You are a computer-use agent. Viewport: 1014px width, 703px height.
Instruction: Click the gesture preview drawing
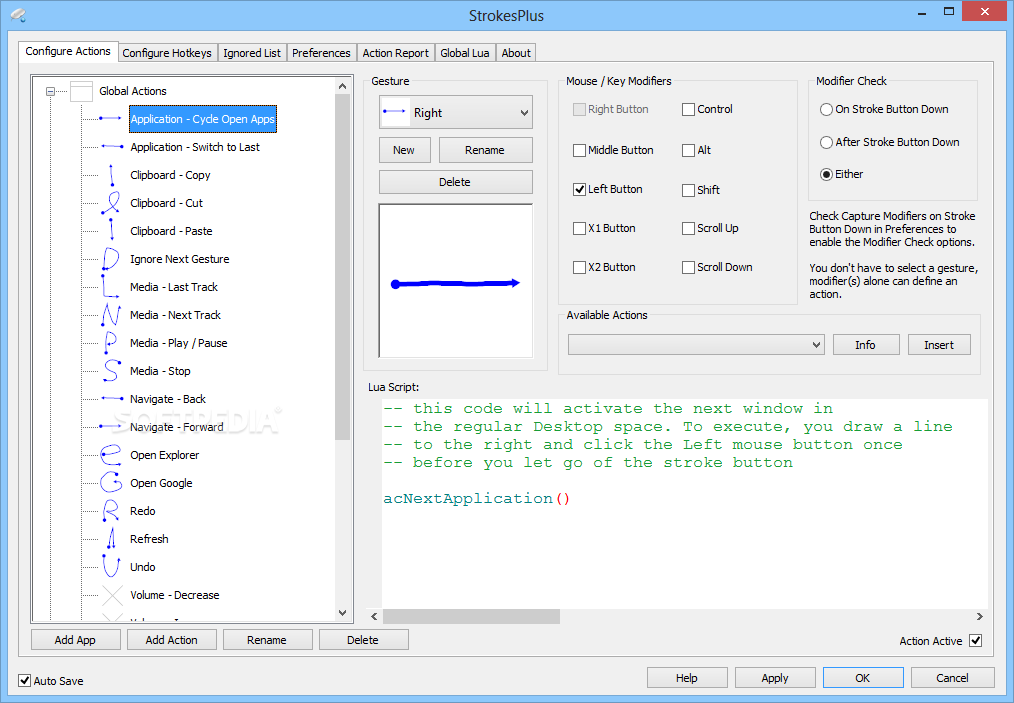(x=455, y=281)
